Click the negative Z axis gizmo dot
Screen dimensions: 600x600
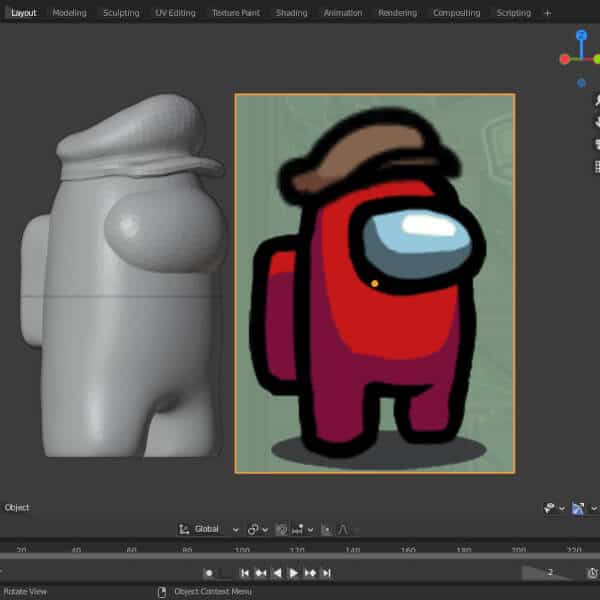[x=581, y=83]
